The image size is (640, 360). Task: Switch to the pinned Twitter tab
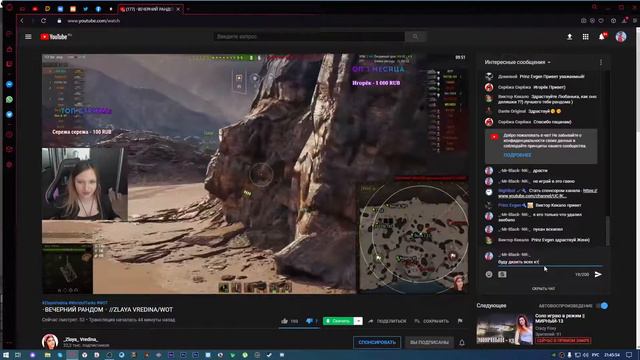tap(85, 9)
